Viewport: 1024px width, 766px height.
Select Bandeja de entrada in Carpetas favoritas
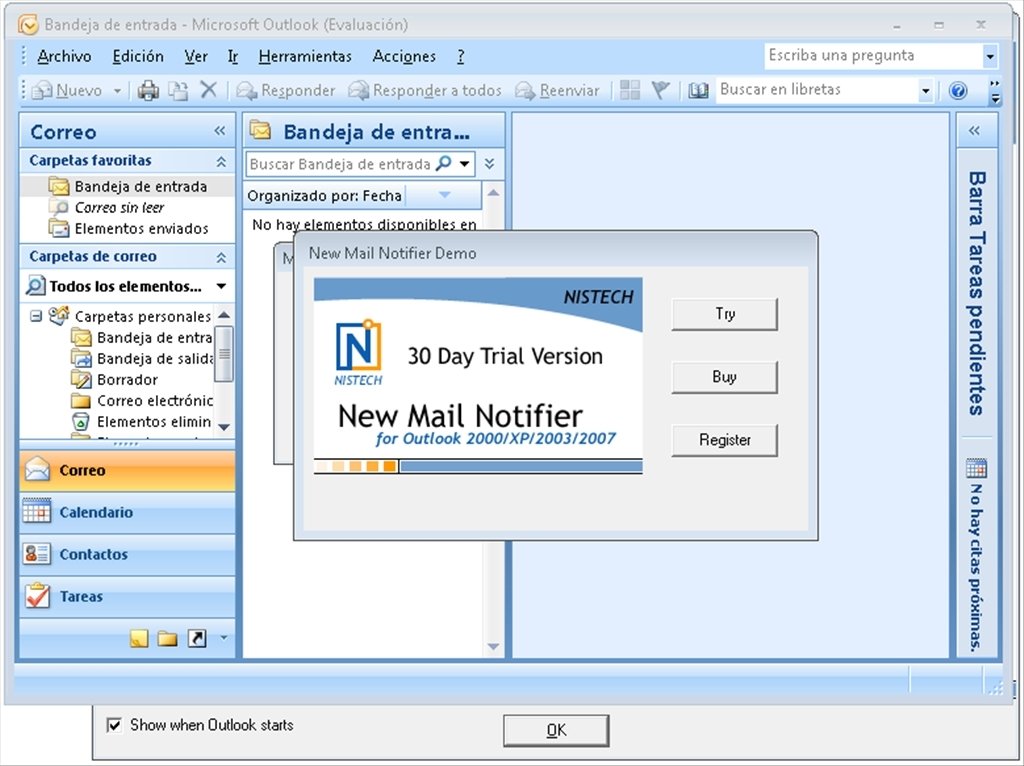click(x=127, y=187)
